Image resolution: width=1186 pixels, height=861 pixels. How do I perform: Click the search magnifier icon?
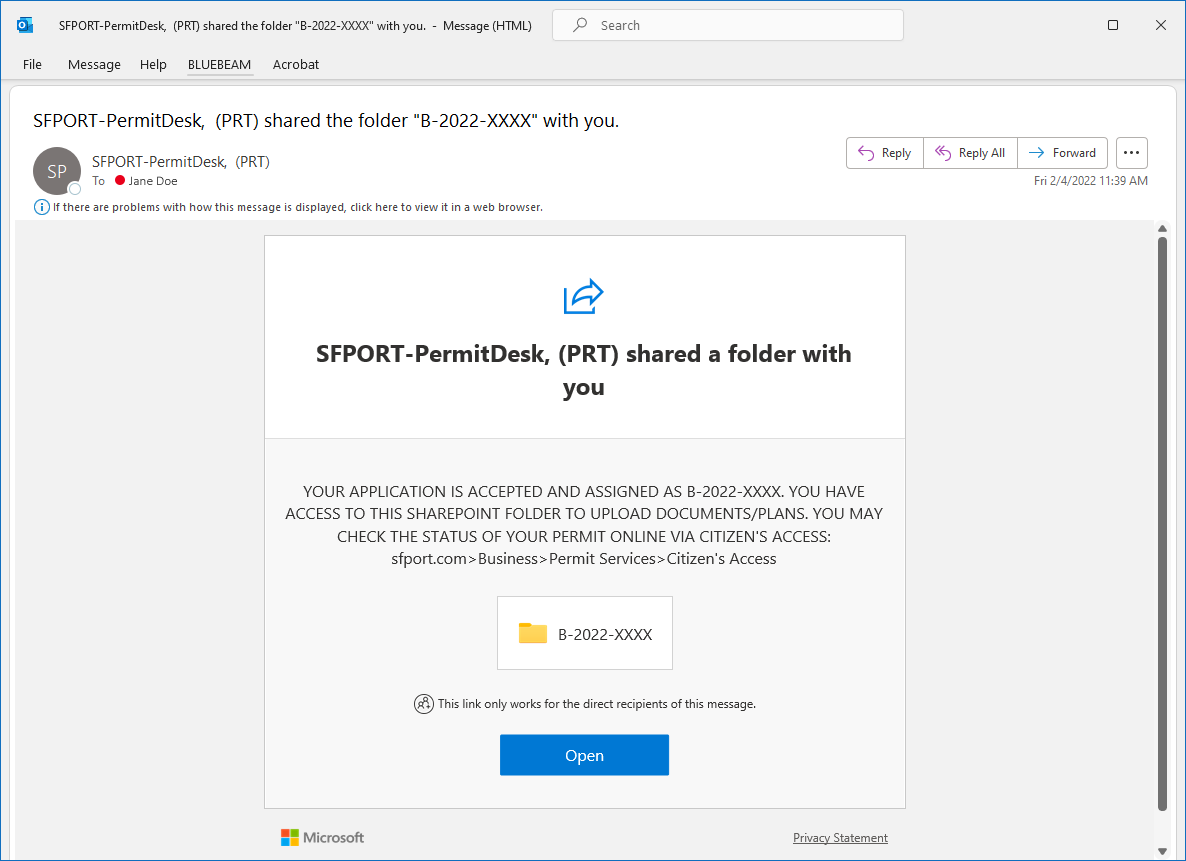(x=580, y=24)
